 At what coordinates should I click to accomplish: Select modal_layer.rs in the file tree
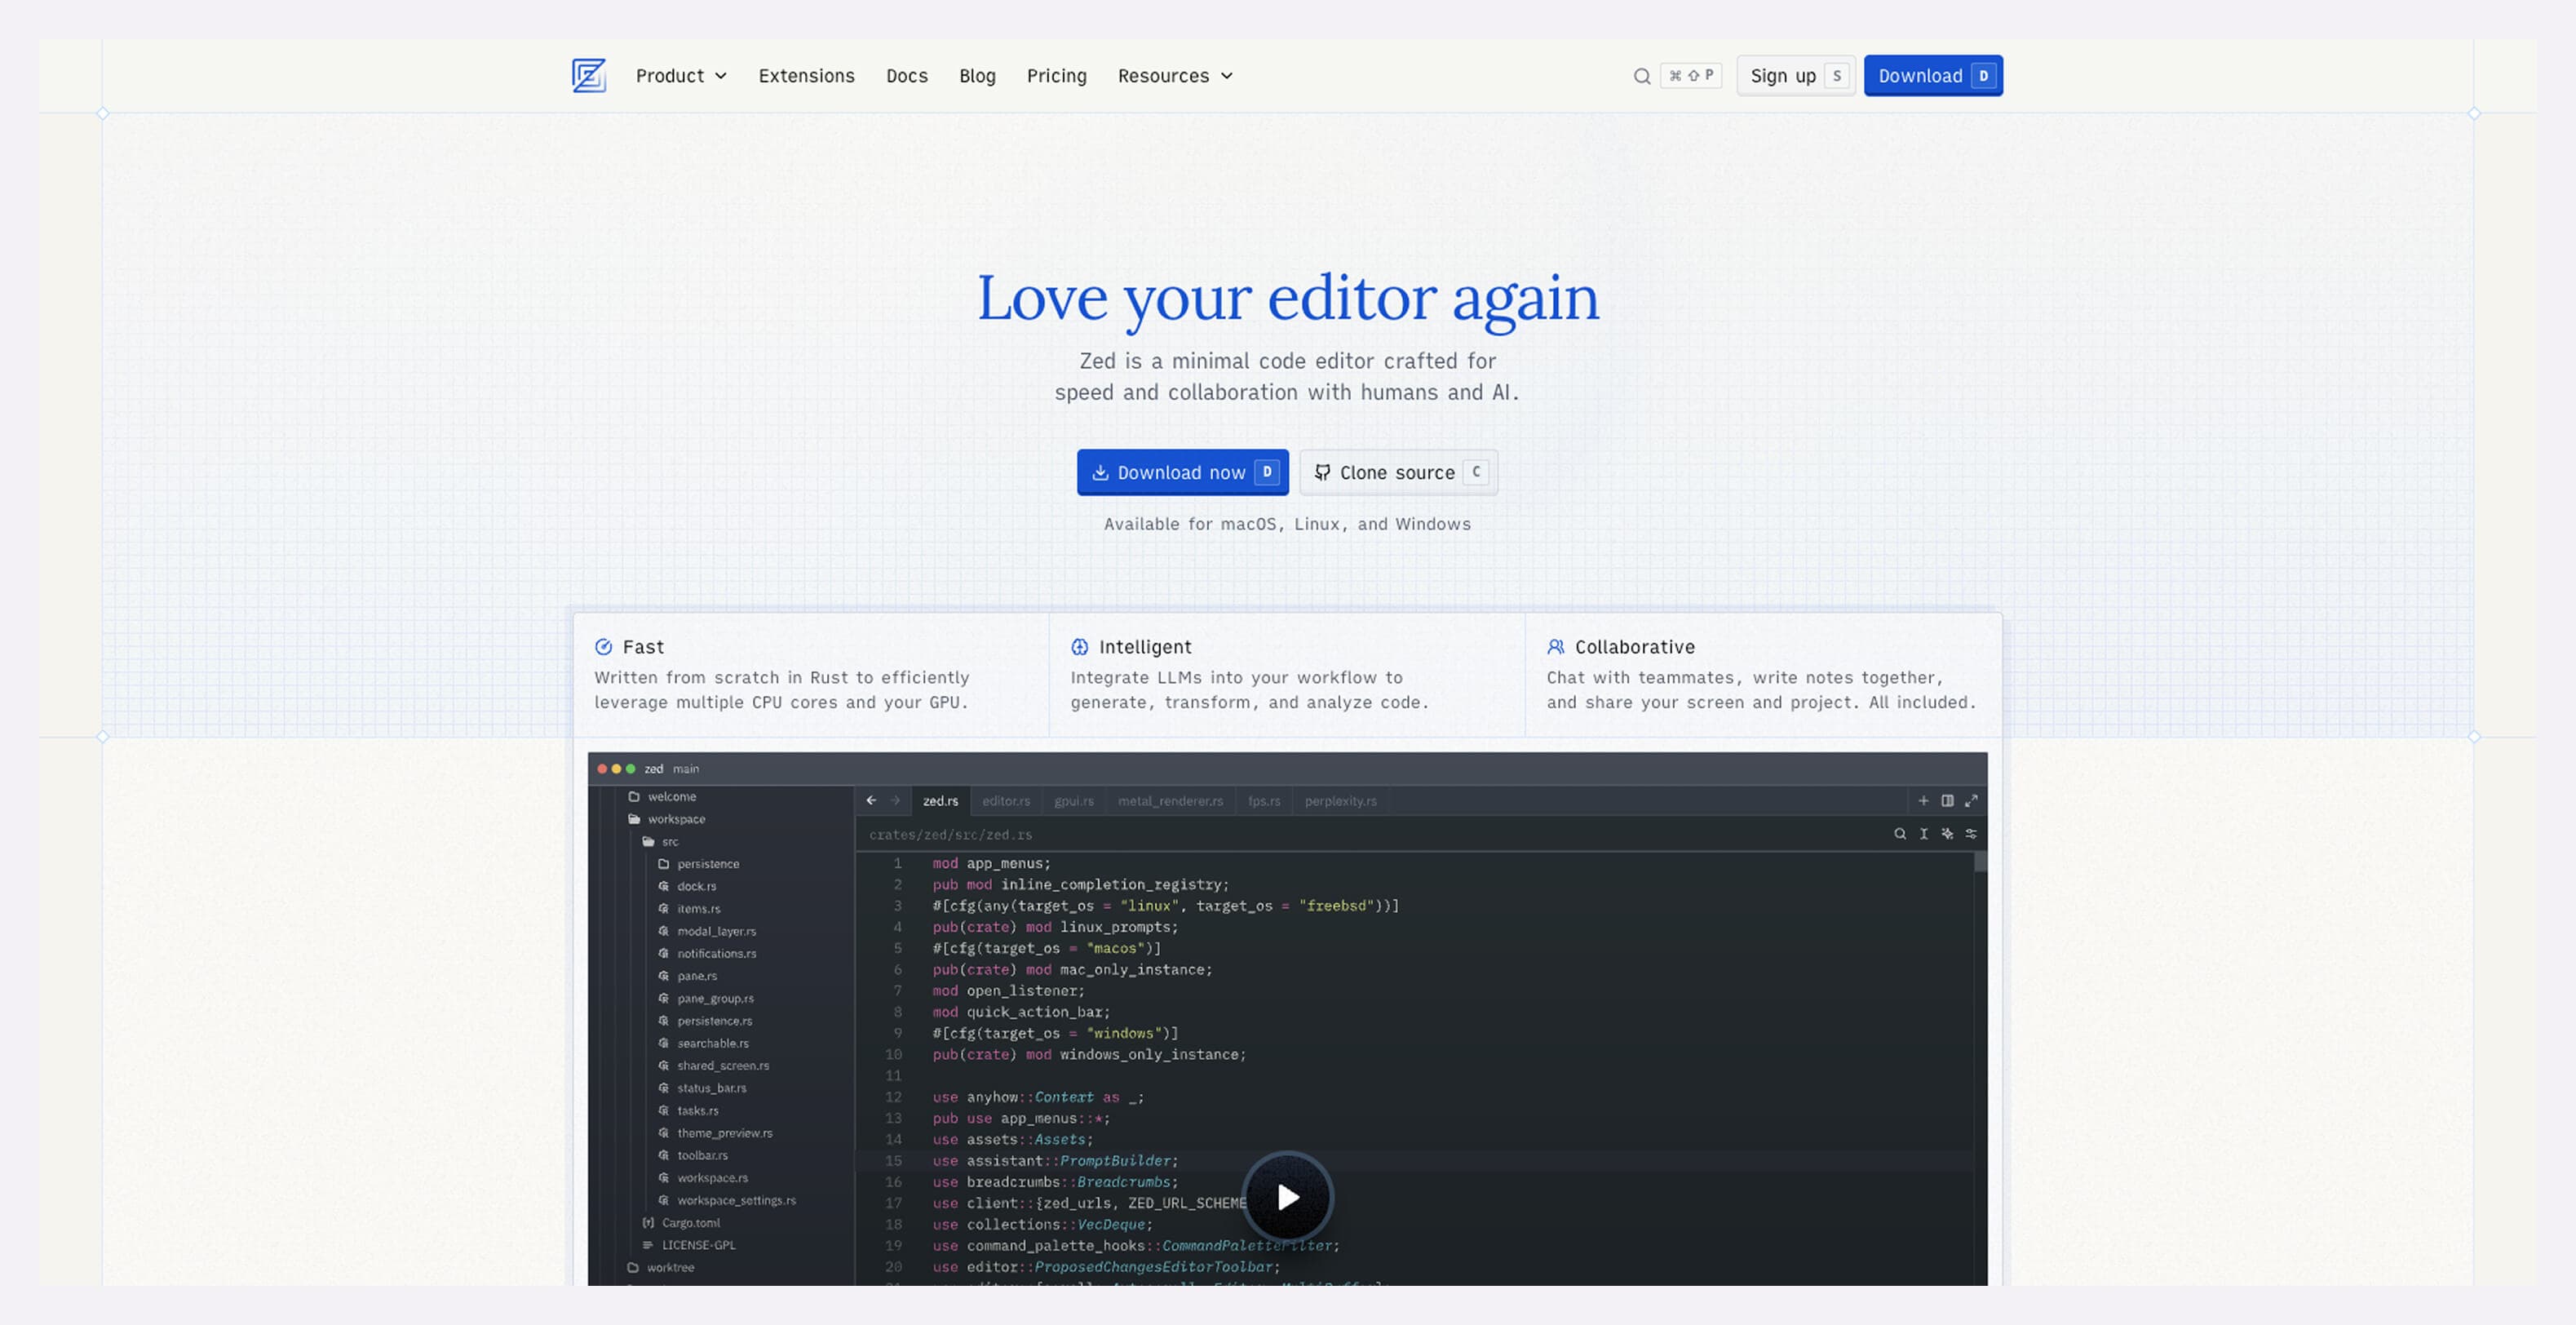(x=707, y=932)
